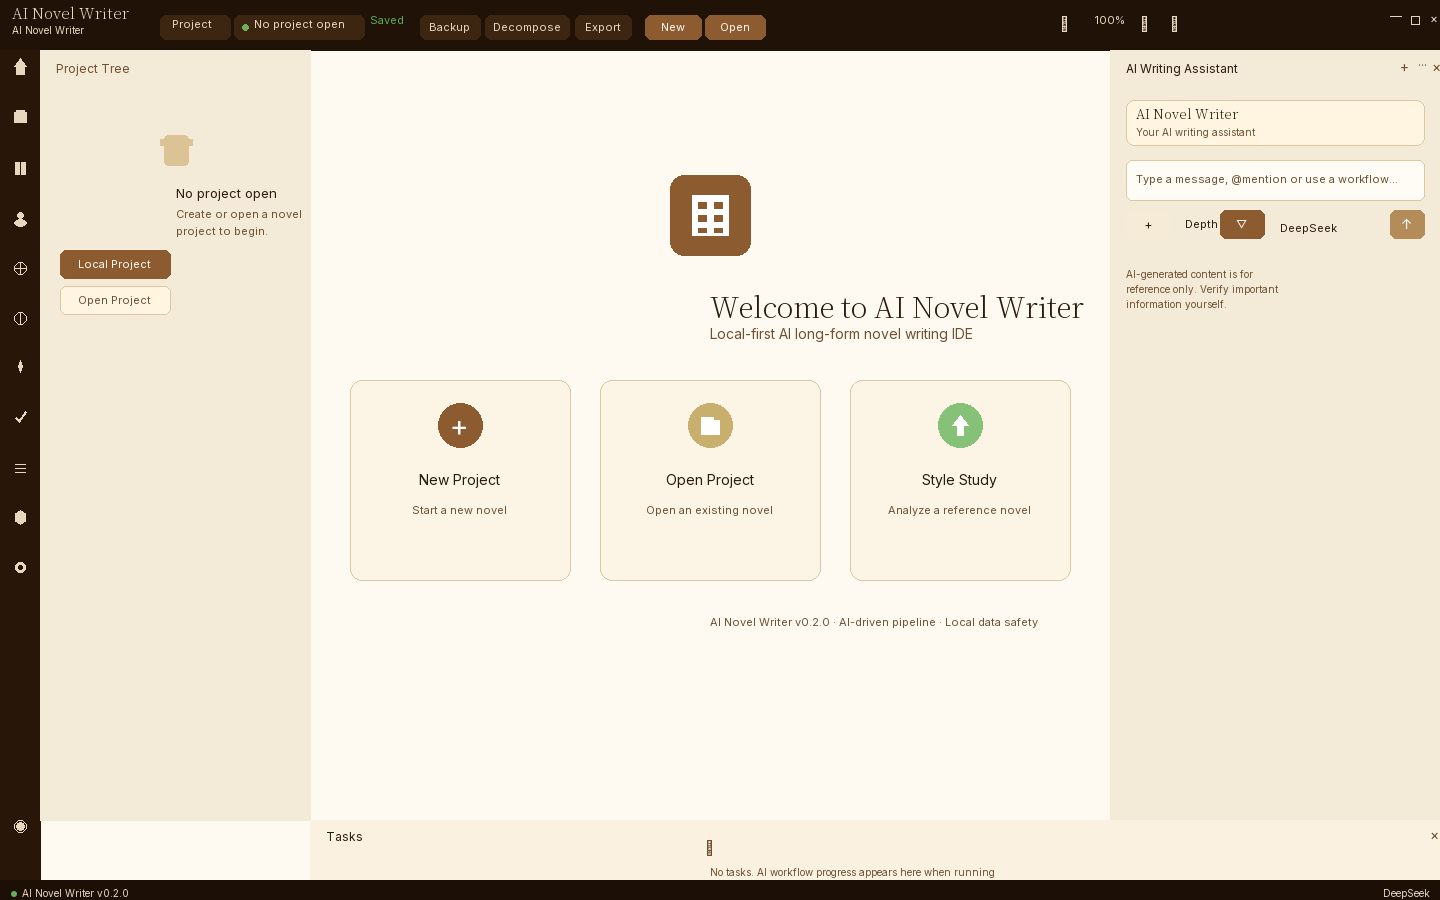
Task: Click the Open an existing novel text
Action: 709,510
